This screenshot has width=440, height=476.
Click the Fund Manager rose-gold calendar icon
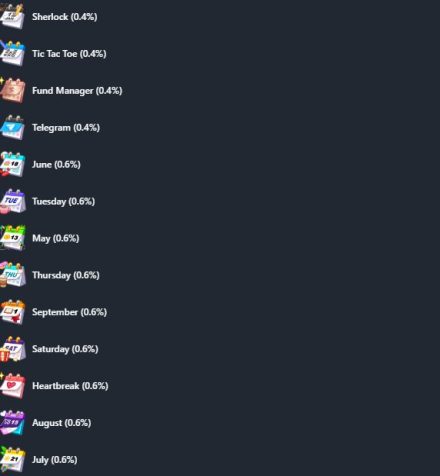12,90
